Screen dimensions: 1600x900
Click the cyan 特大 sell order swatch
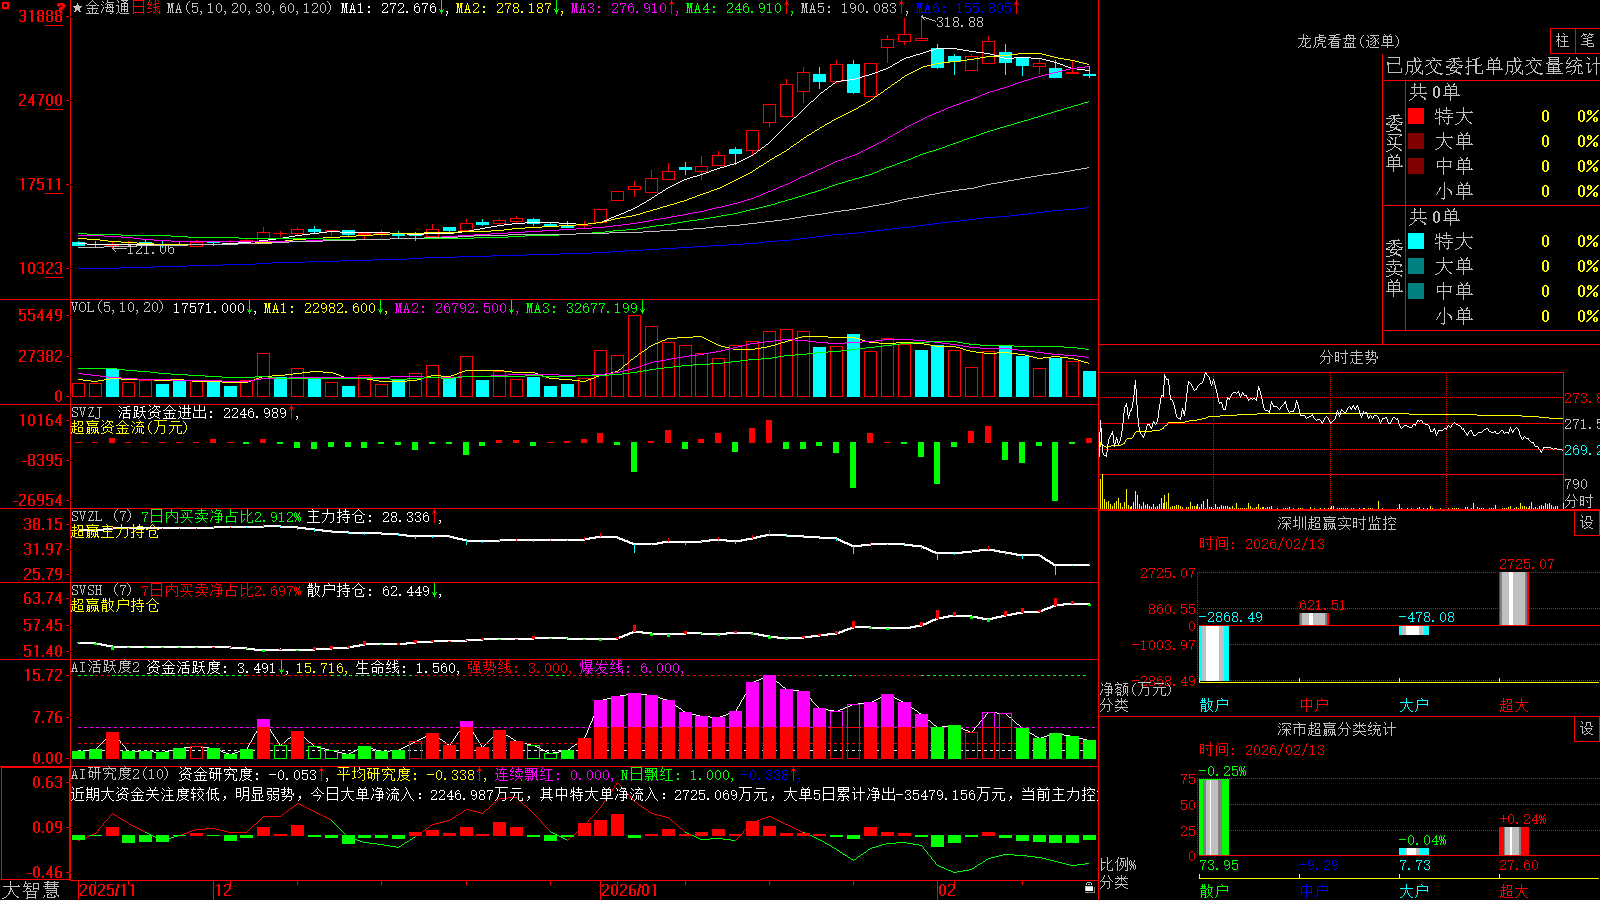coord(1416,241)
